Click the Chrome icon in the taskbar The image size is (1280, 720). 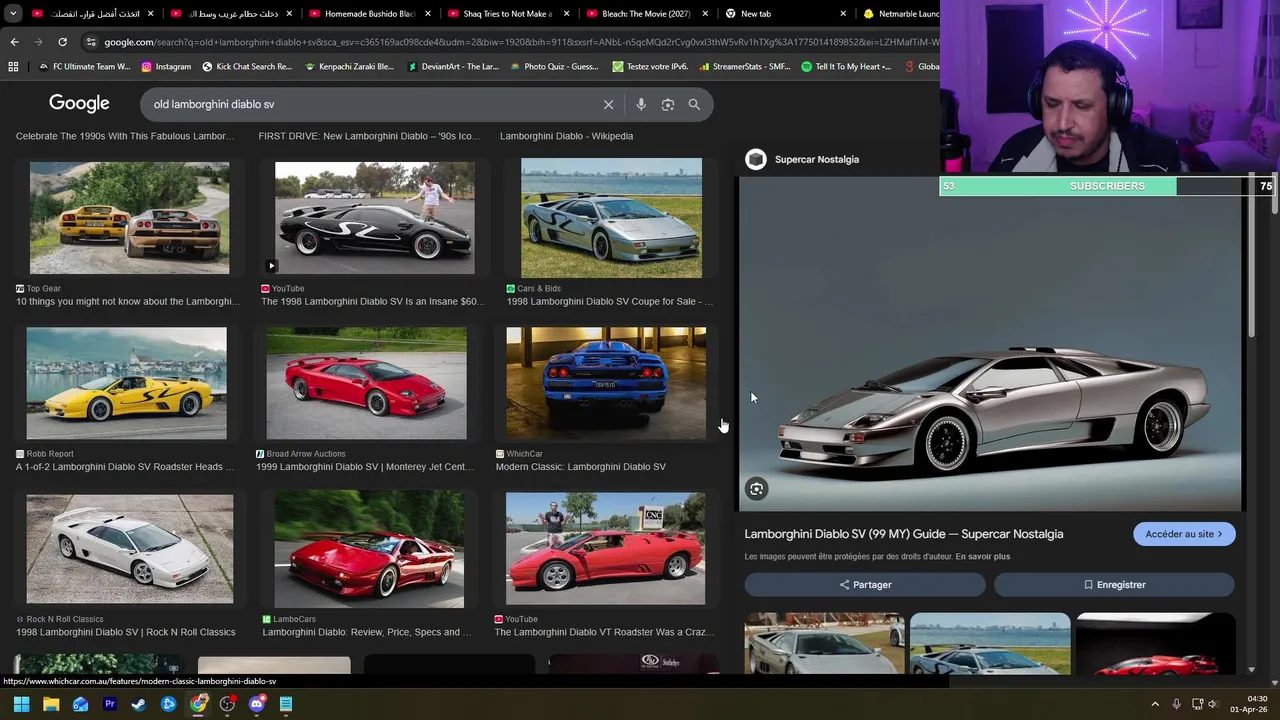pos(198,704)
